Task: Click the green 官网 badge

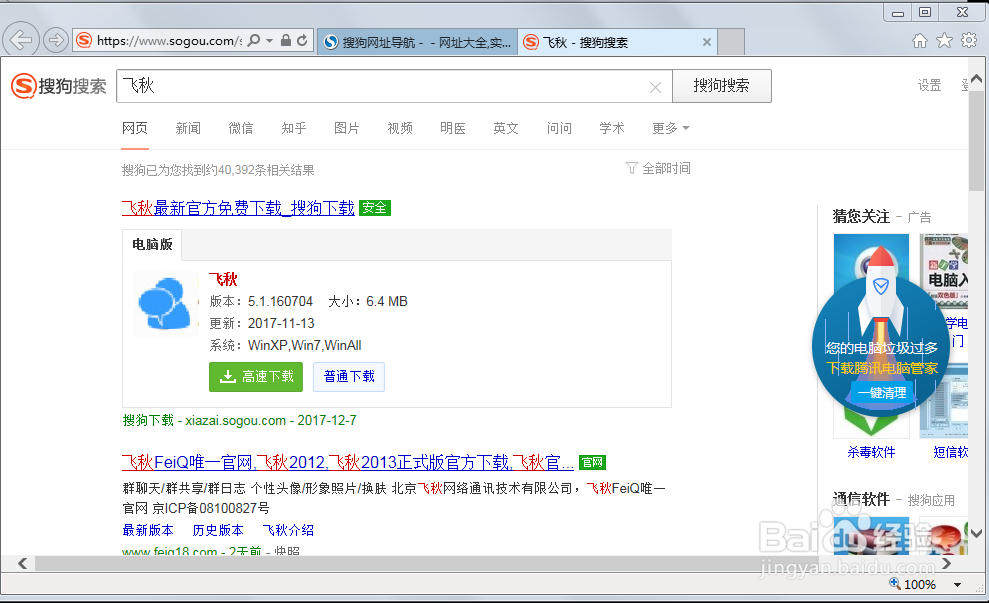Action: 592,462
